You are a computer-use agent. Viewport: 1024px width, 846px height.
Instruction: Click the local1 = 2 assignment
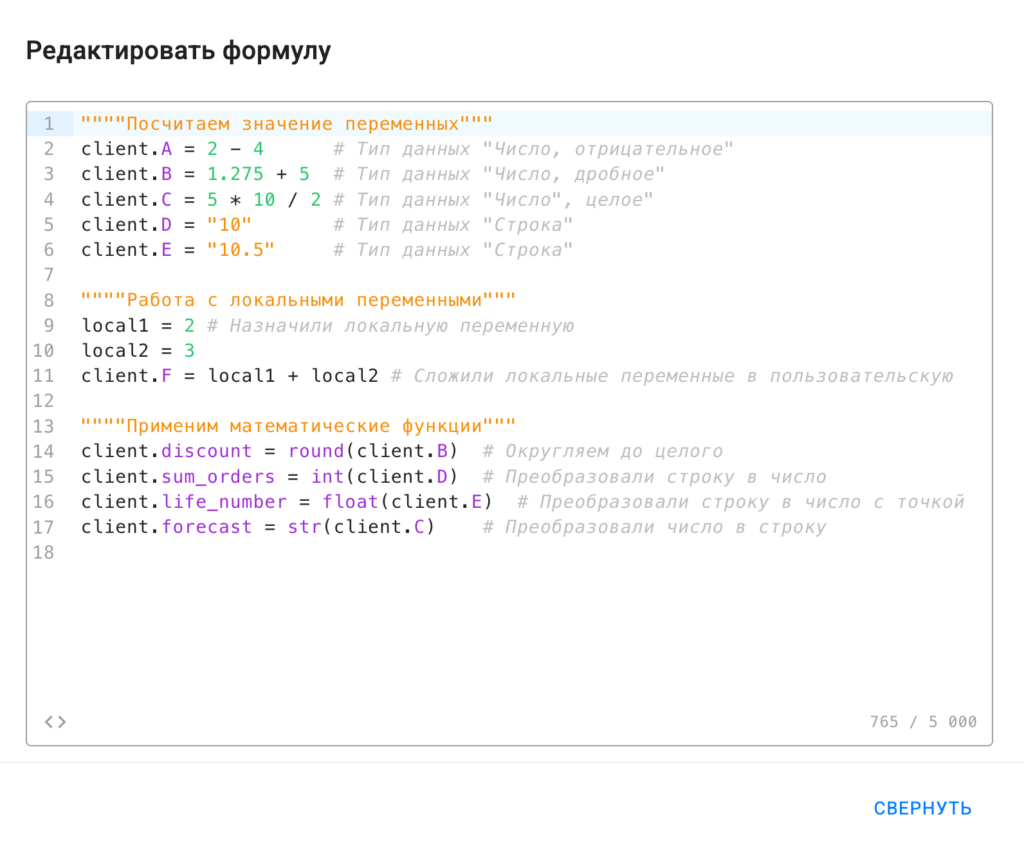point(137,325)
